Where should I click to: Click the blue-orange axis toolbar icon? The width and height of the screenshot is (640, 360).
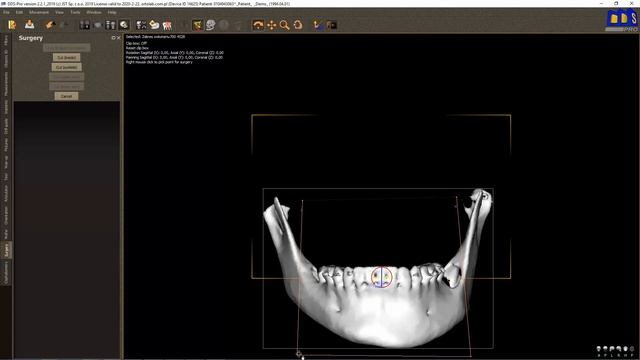pyautogui.click(x=318, y=25)
